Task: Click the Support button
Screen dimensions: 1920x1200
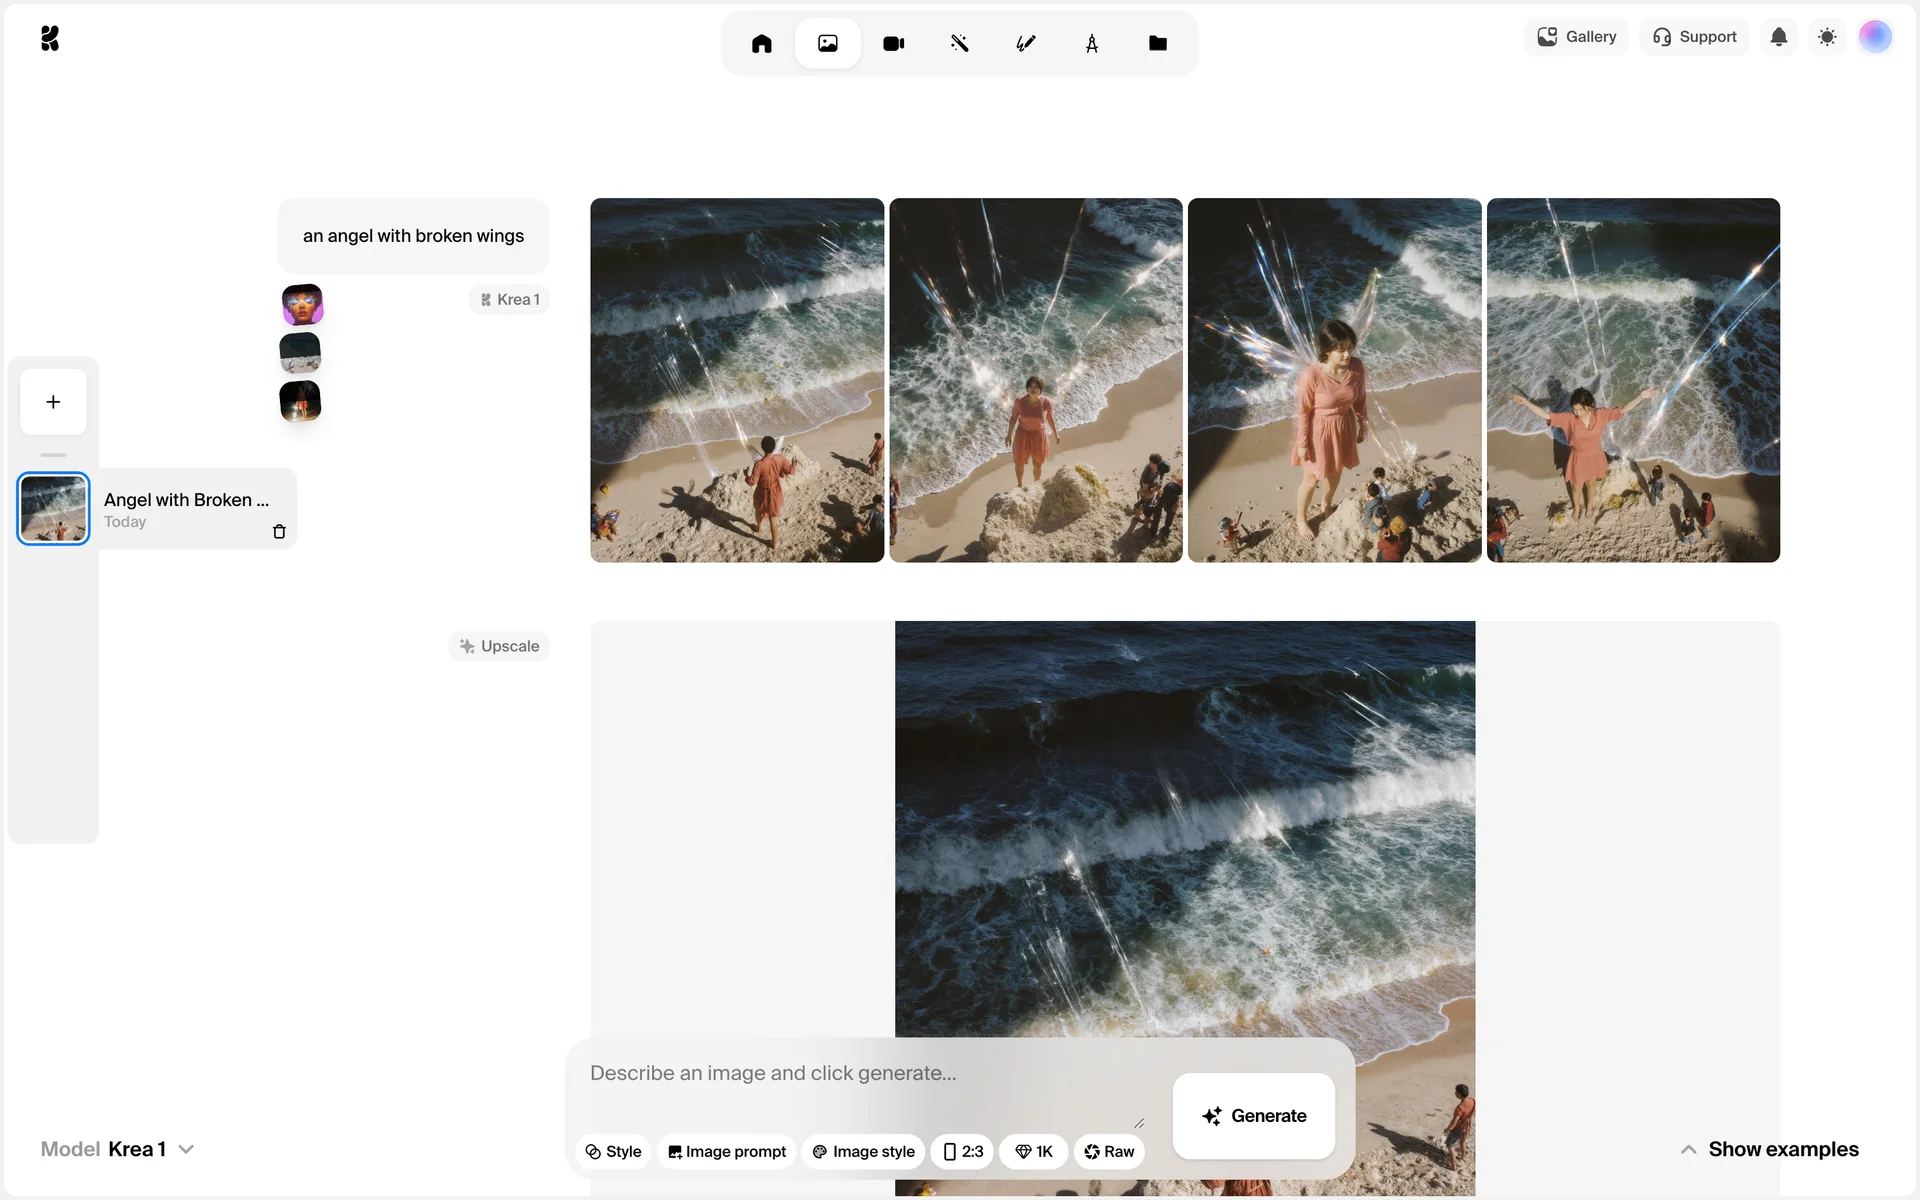Action: (1694, 37)
